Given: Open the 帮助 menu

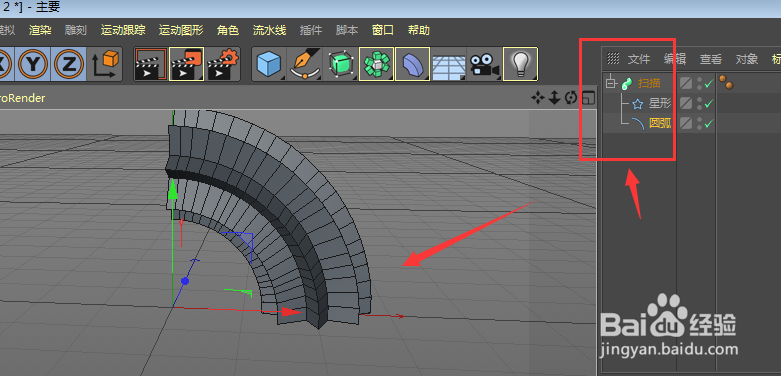Looking at the screenshot, I should point(418,30).
